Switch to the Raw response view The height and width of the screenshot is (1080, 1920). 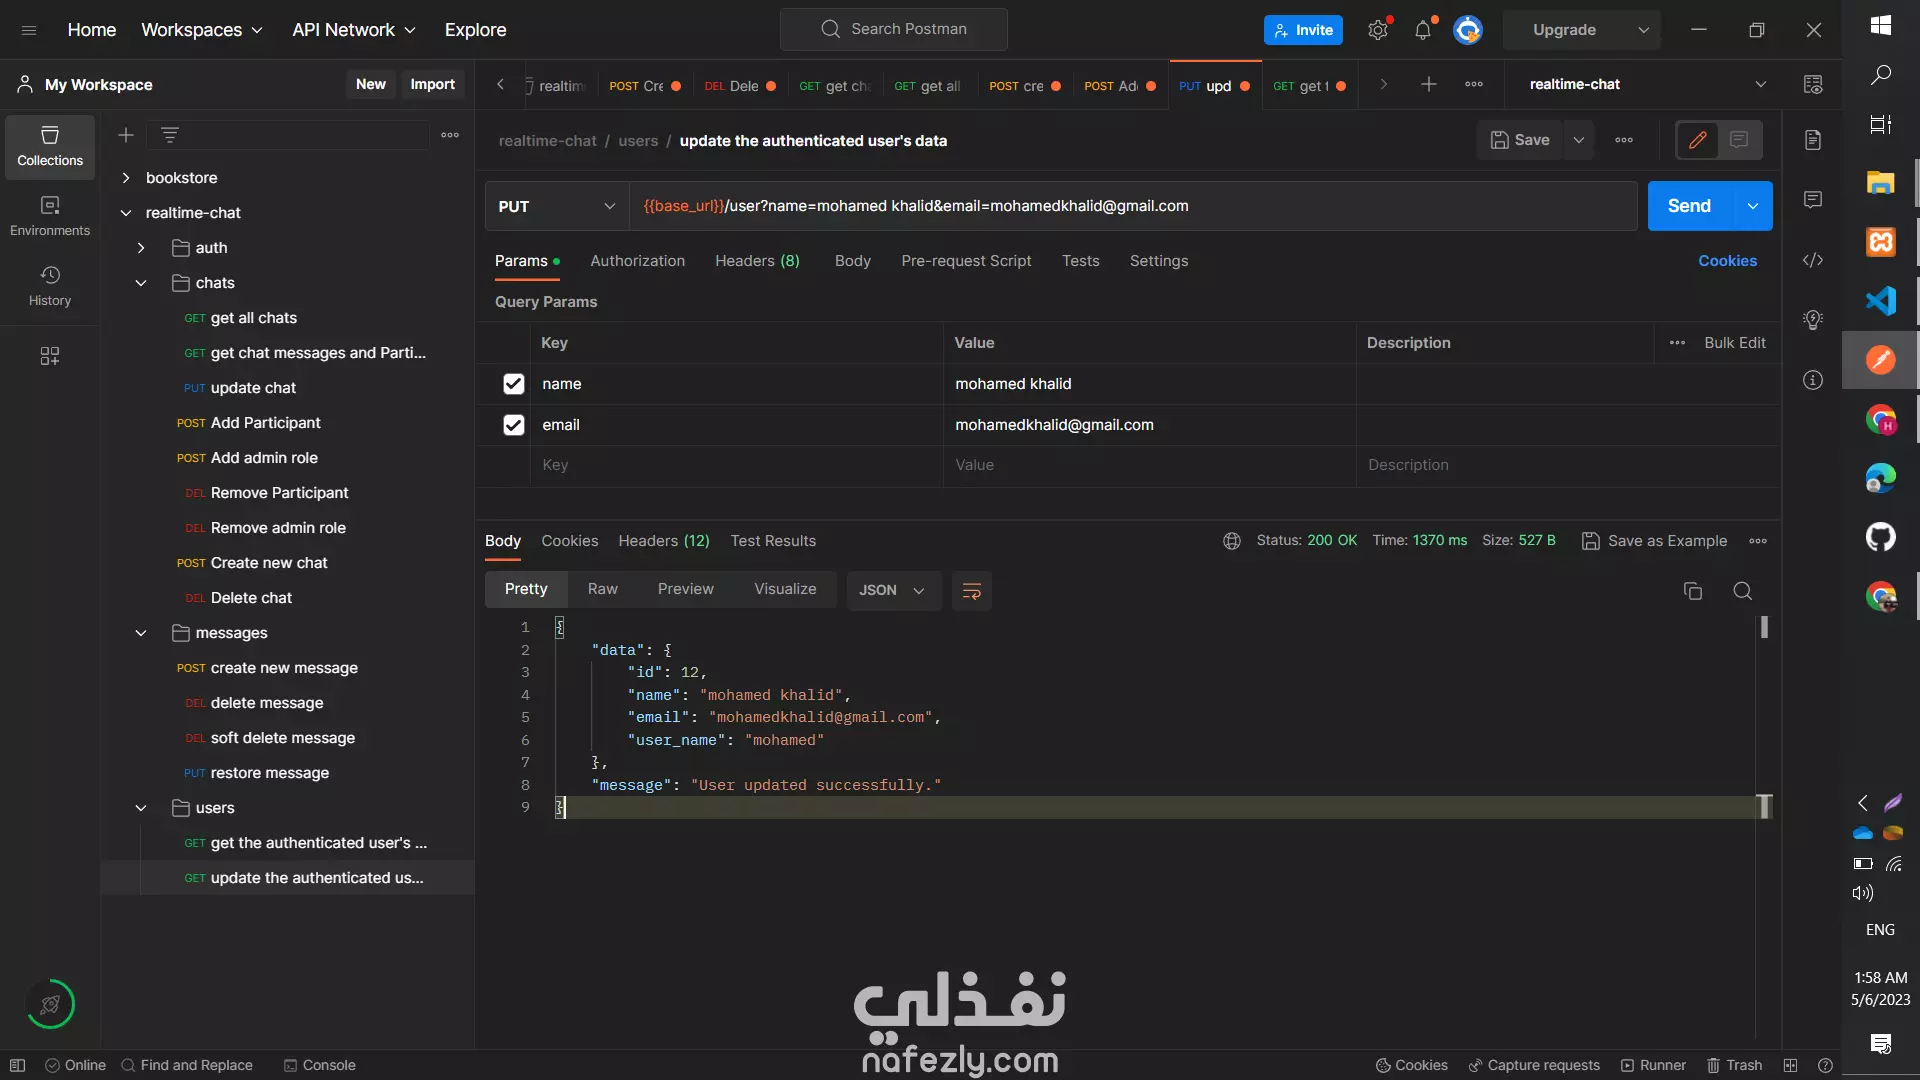click(x=603, y=589)
